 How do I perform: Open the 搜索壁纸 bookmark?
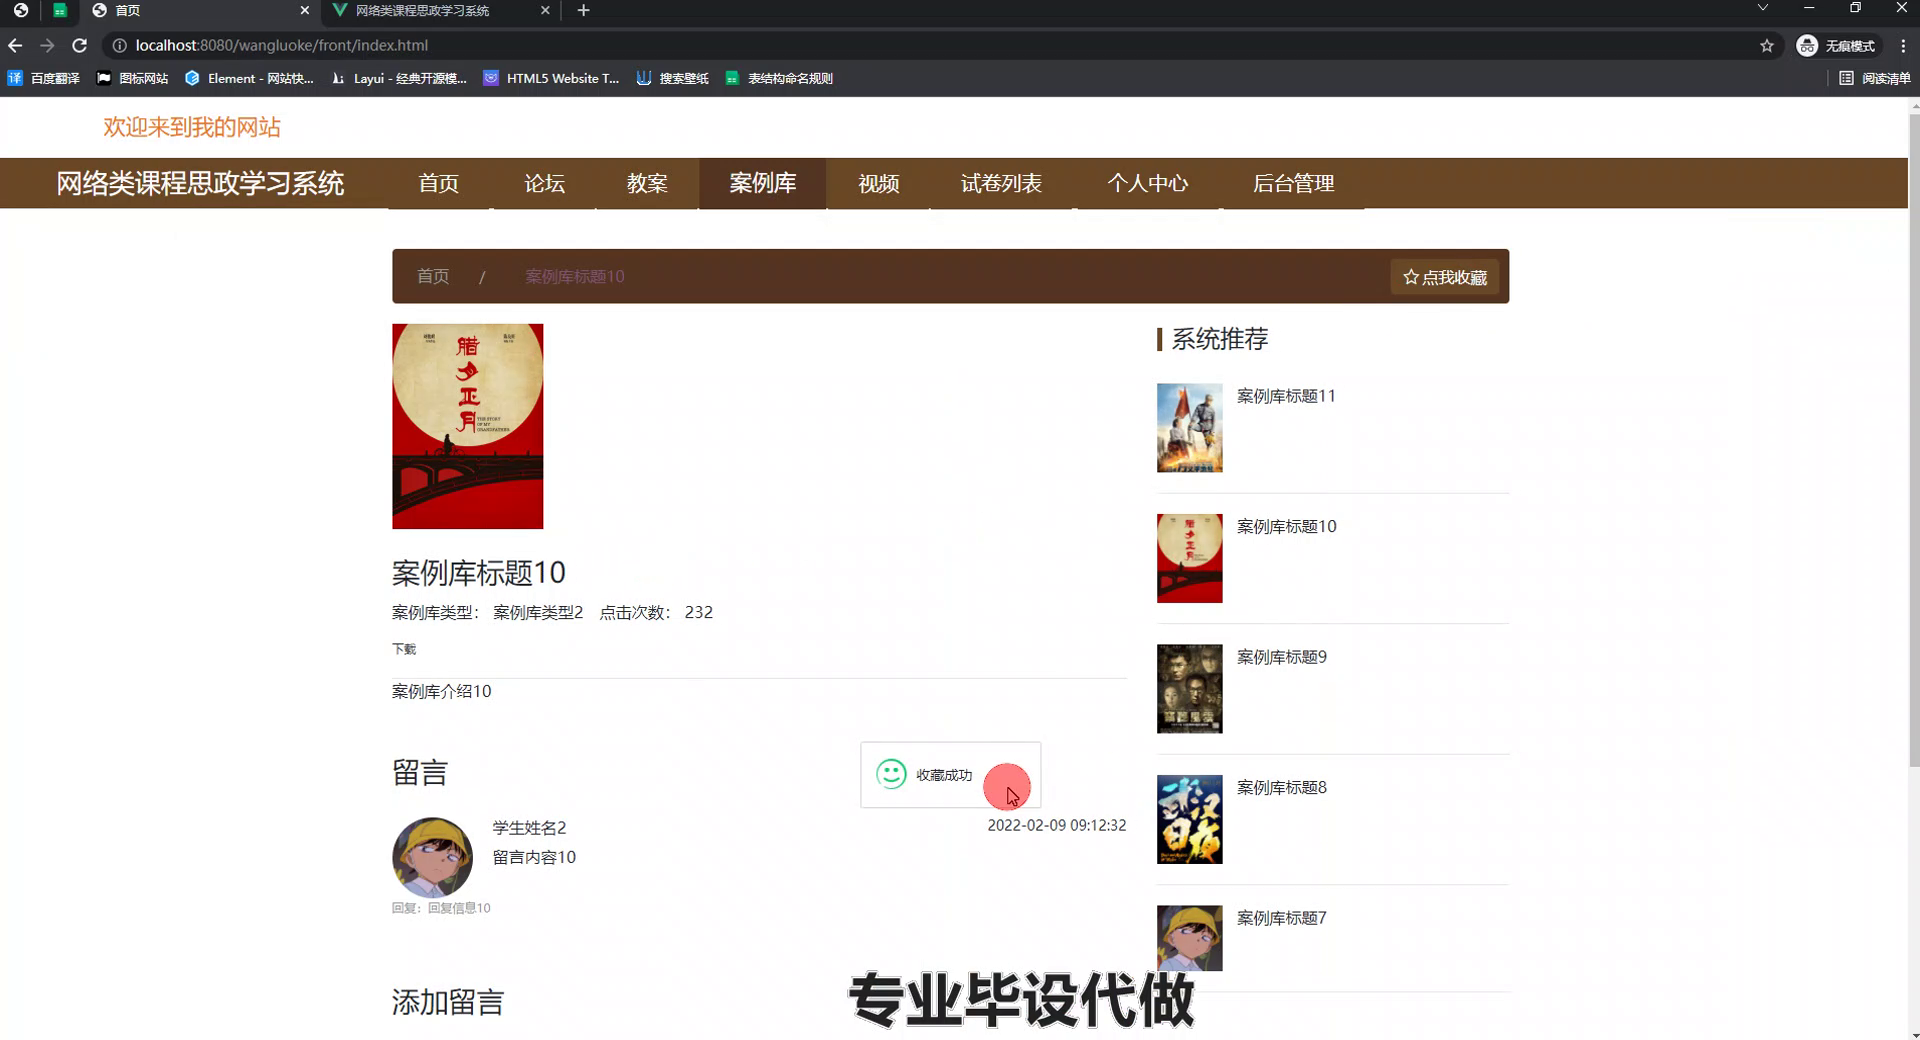[672, 78]
